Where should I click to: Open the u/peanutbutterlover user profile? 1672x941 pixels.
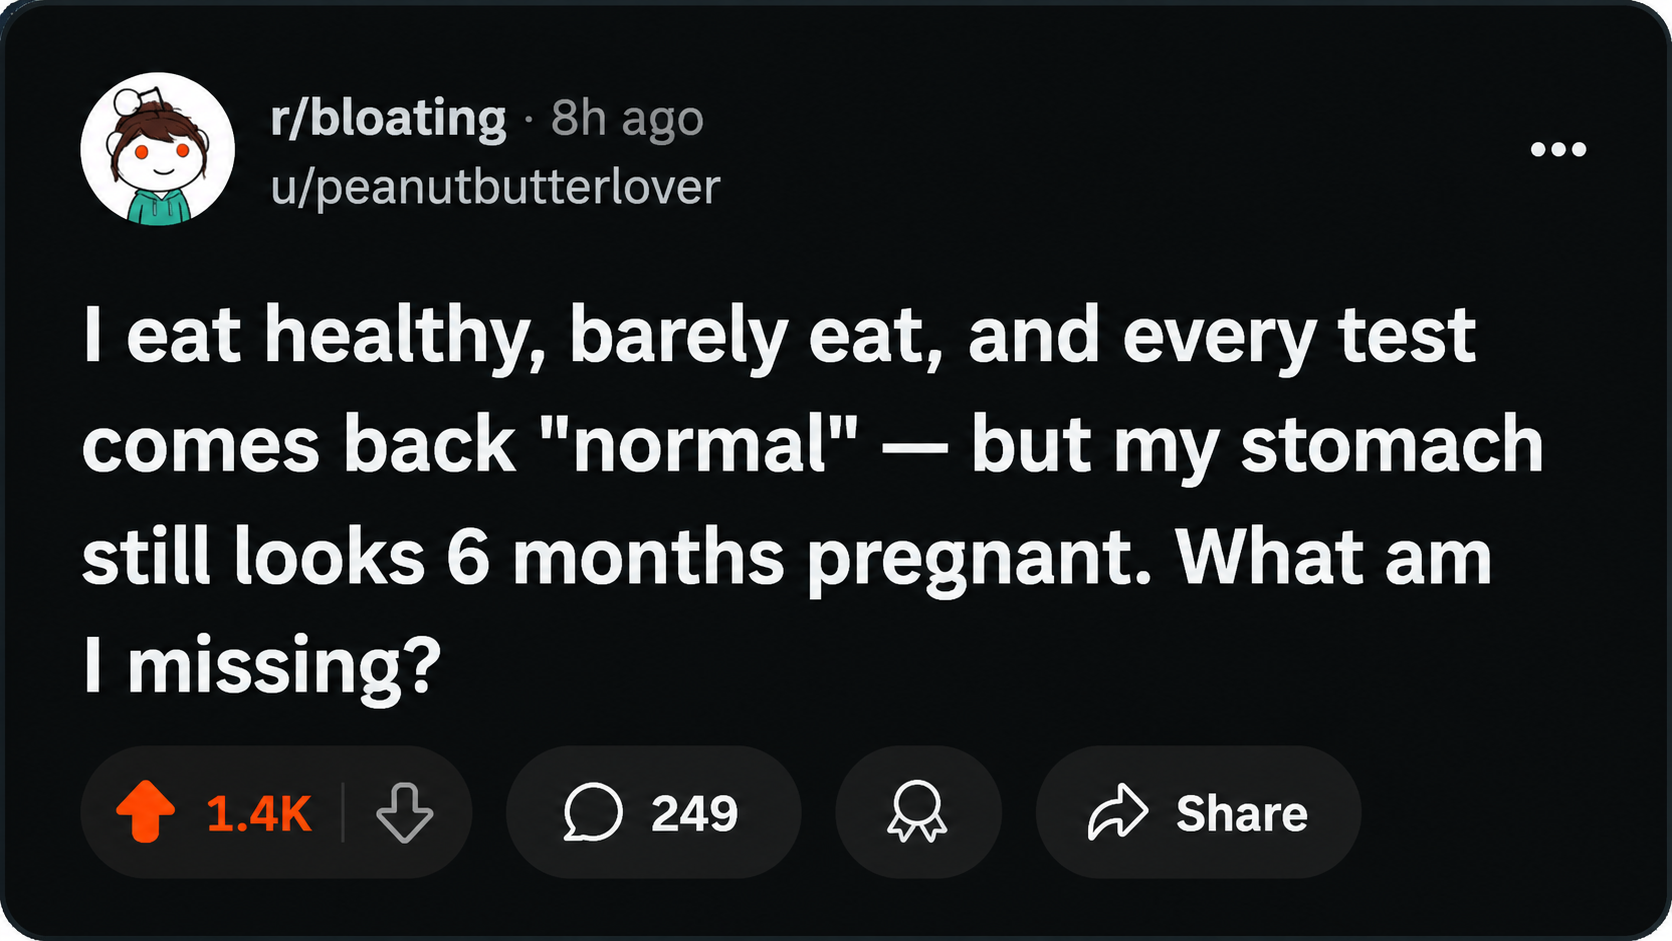coord(495,187)
